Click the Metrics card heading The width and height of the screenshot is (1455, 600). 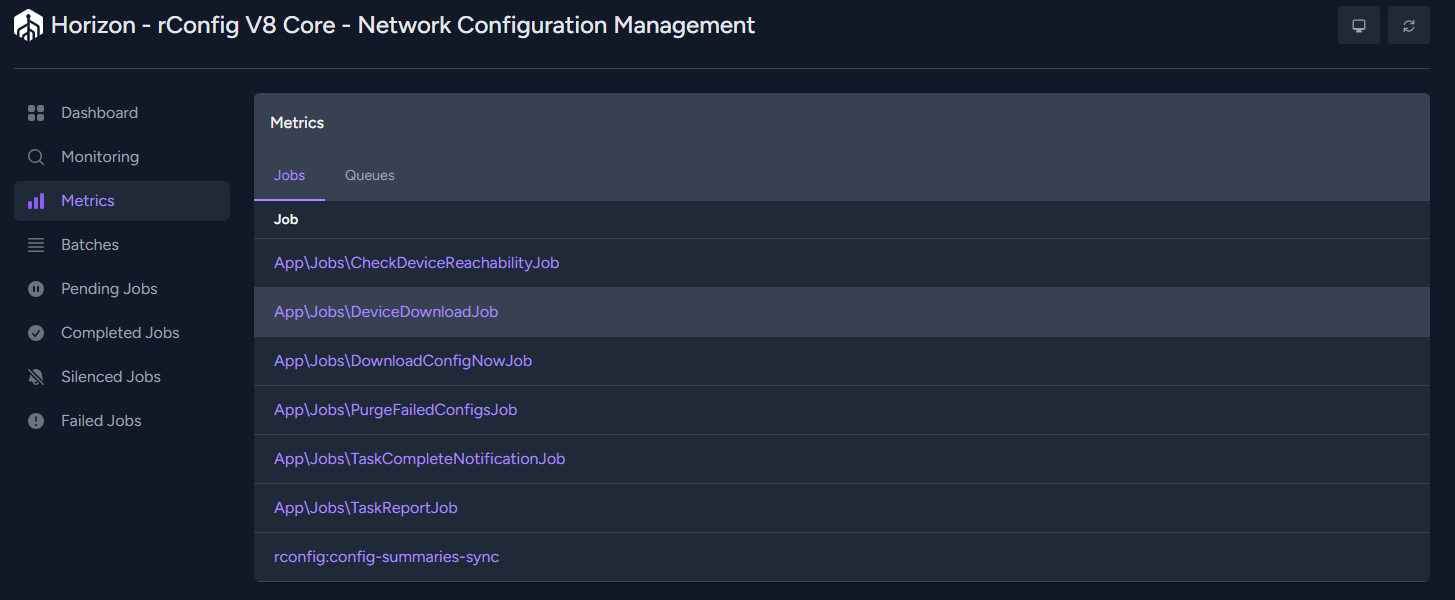pyautogui.click(x=297, y=123)
